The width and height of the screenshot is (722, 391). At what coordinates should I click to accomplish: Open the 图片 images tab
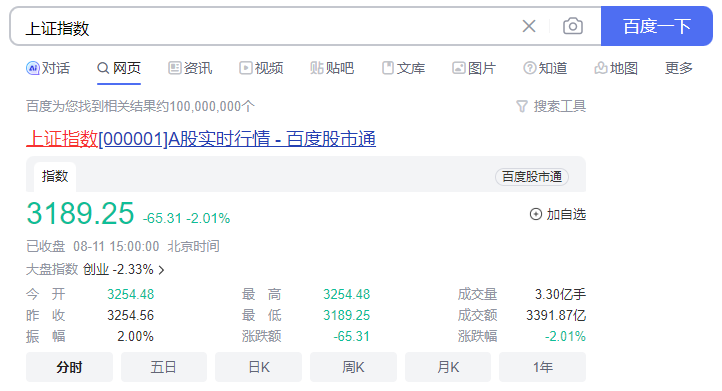click(474, 68)
